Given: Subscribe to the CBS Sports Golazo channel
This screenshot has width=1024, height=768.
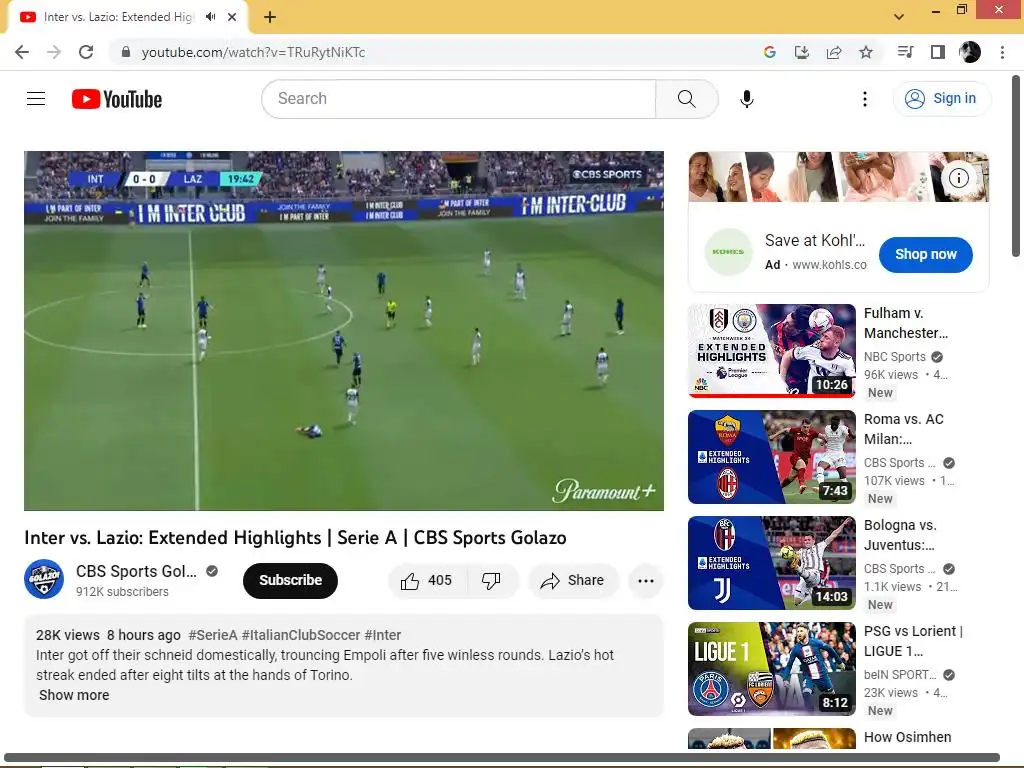Looking at the screenshot, I should [x=290, y=580].
